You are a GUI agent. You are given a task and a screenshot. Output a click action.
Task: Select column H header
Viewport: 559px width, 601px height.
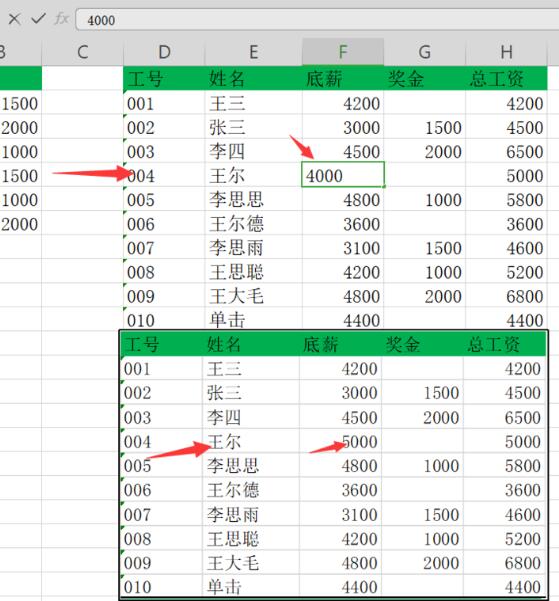point(506,52)
